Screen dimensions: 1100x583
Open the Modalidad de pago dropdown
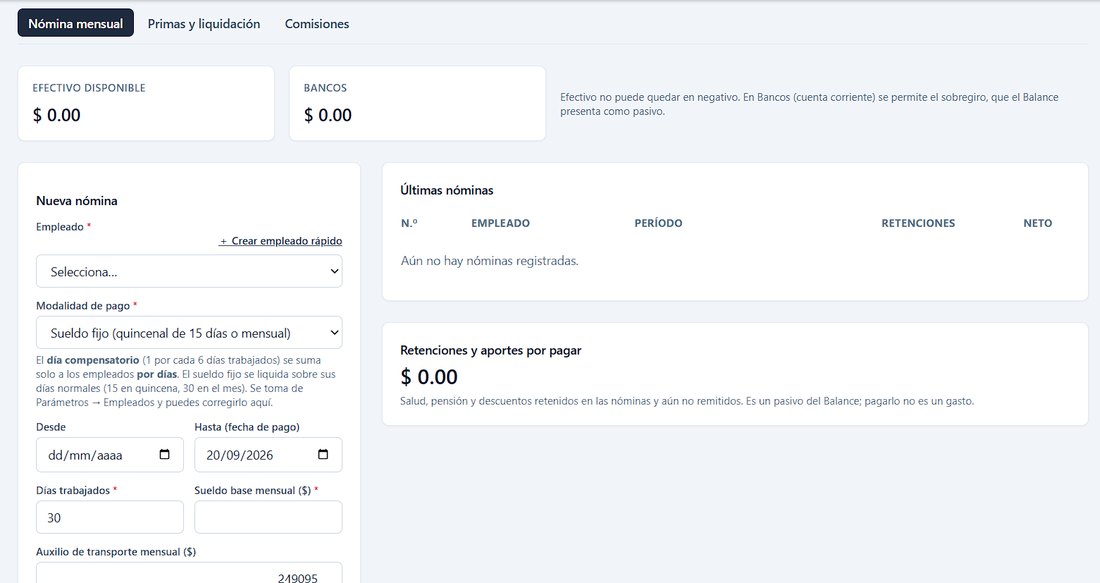click(189, 333)
